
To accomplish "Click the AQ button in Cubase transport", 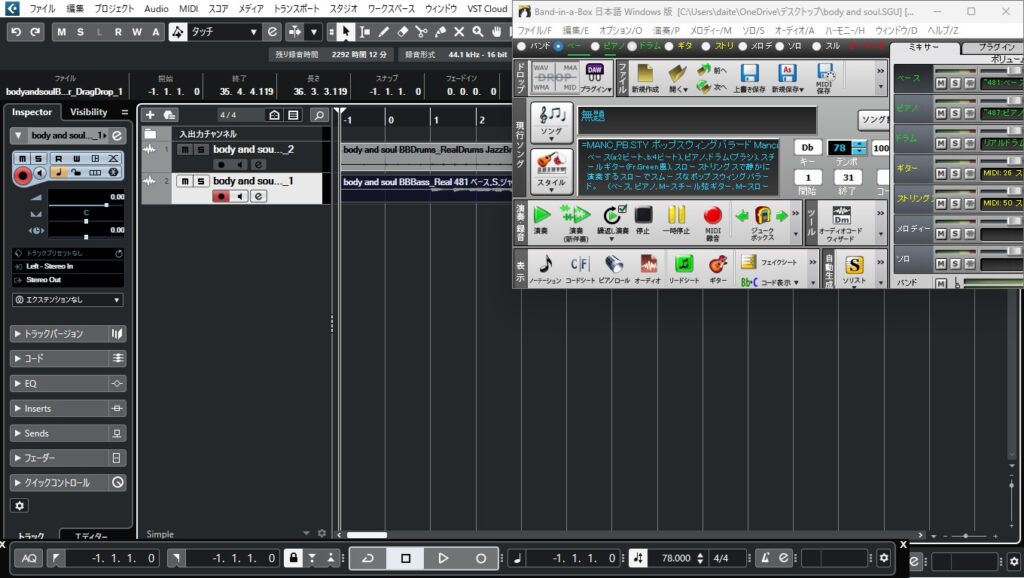I will pos(29,558).
